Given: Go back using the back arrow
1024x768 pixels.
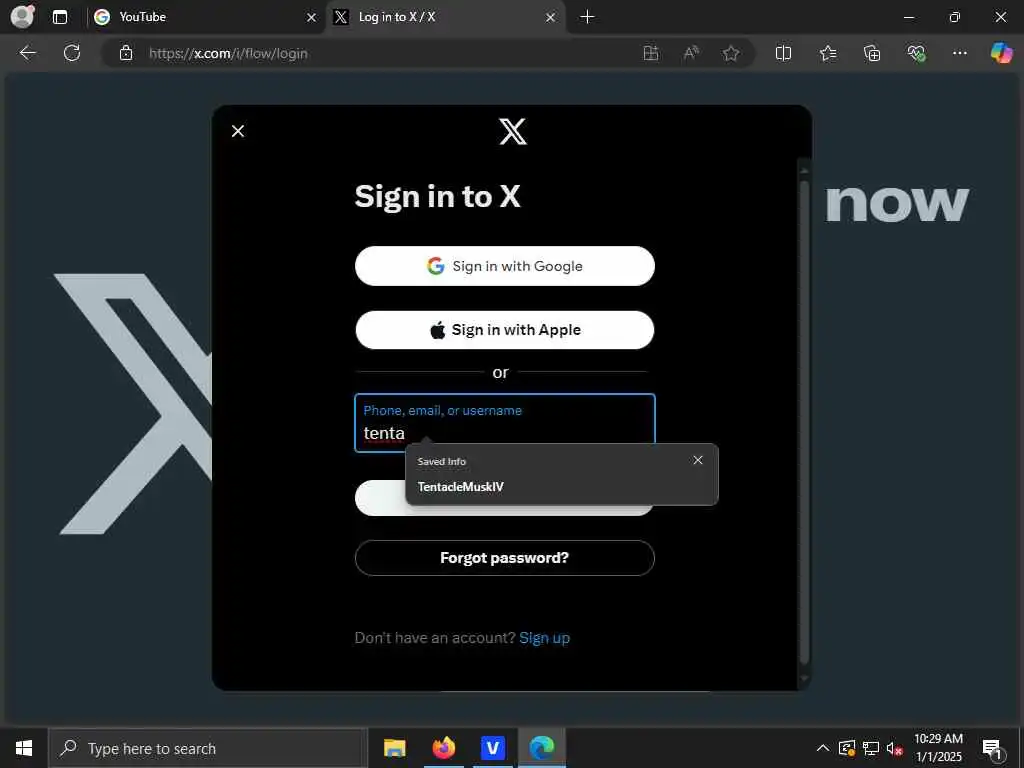Looking at the screenshot, I should pyautogui.click(x=27, y=53).
